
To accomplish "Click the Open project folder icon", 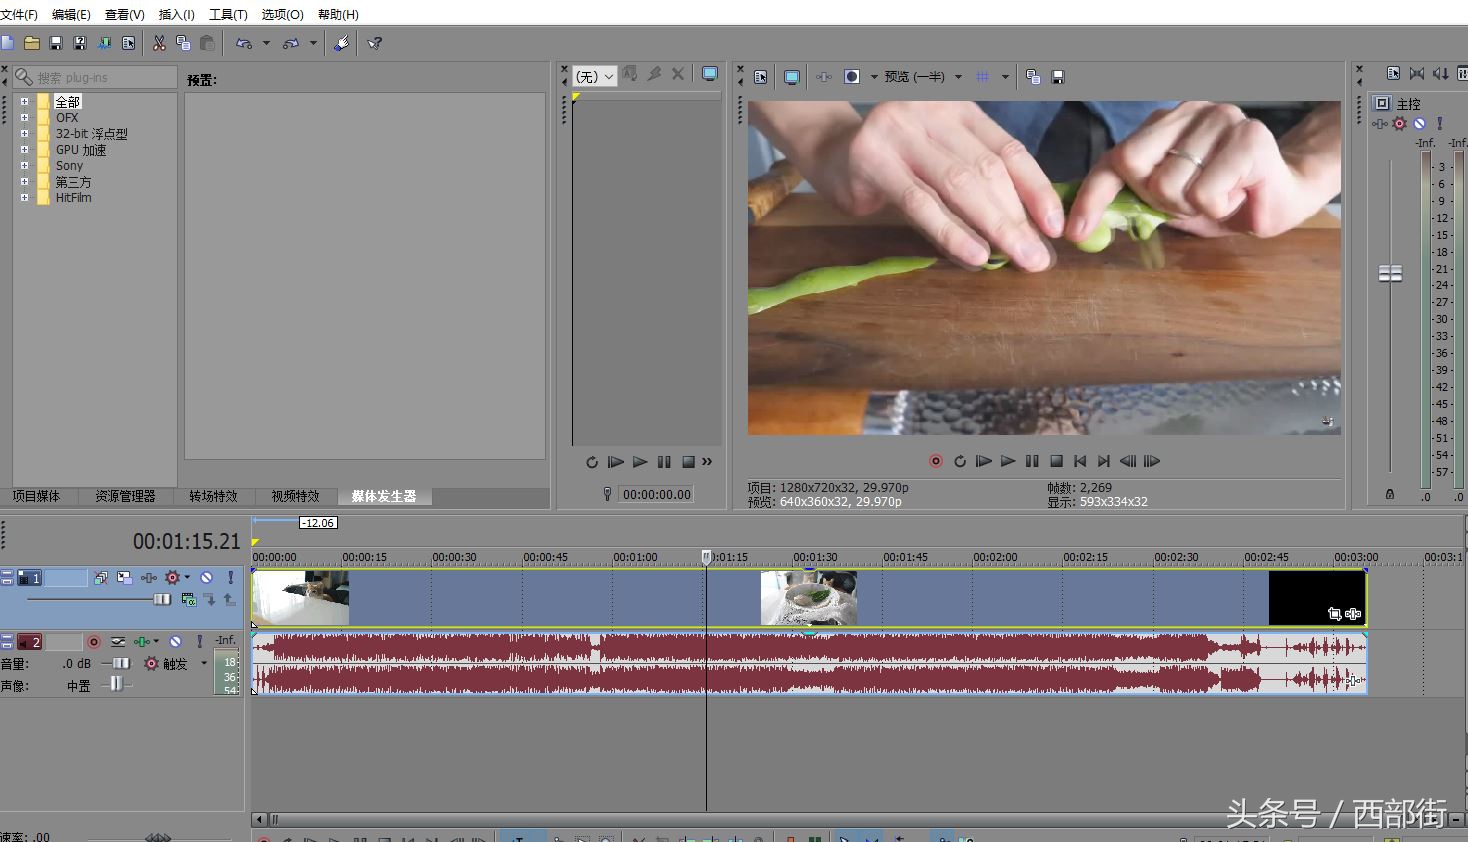I will pos(32,43).
